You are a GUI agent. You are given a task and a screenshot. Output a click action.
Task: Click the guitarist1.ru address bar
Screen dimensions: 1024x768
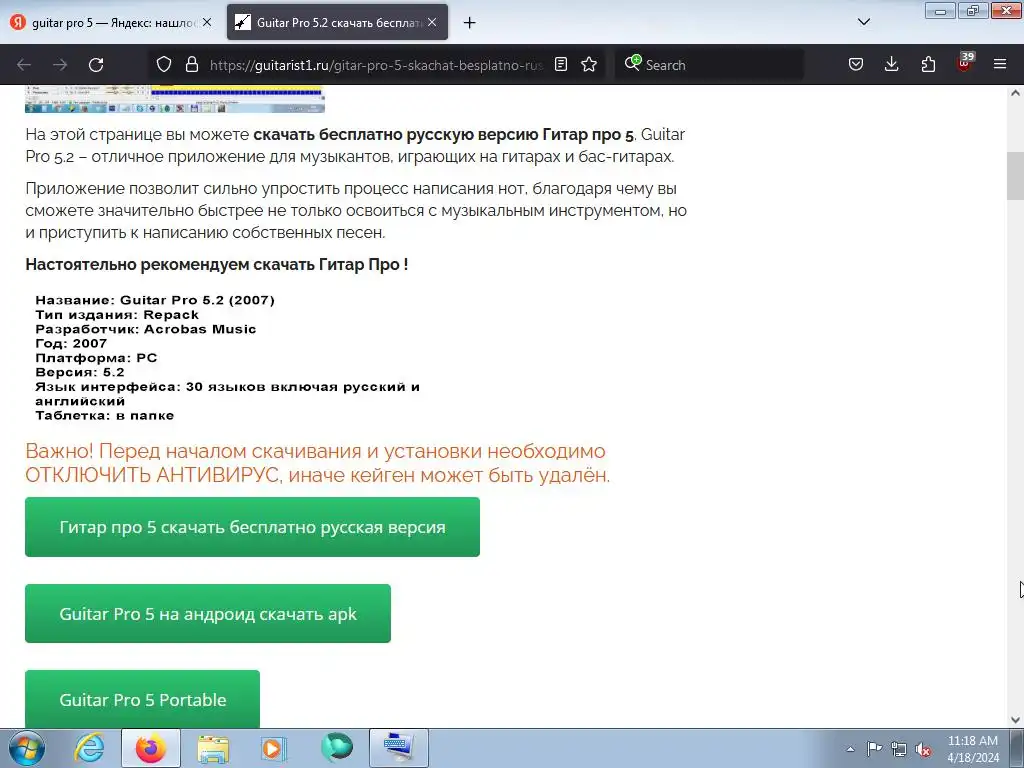[376, 65]
